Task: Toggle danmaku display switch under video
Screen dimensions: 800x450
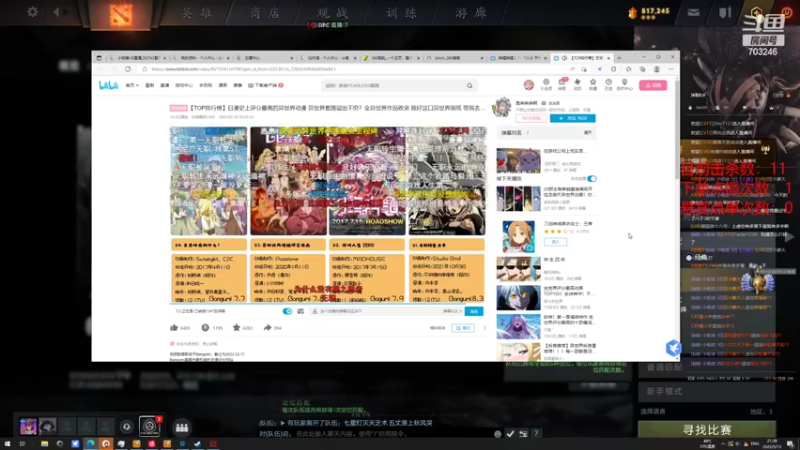Action: pos(287,311)
